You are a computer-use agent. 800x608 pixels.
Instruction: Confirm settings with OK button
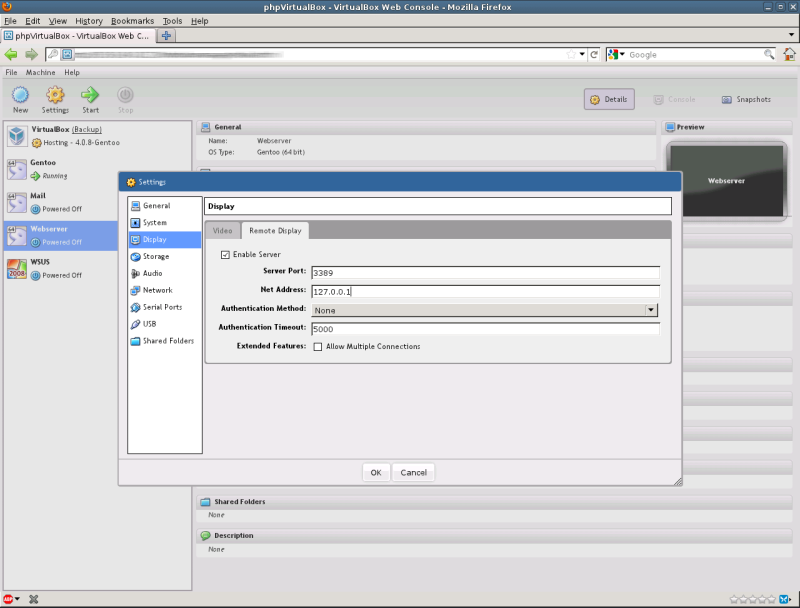[376, 472]
